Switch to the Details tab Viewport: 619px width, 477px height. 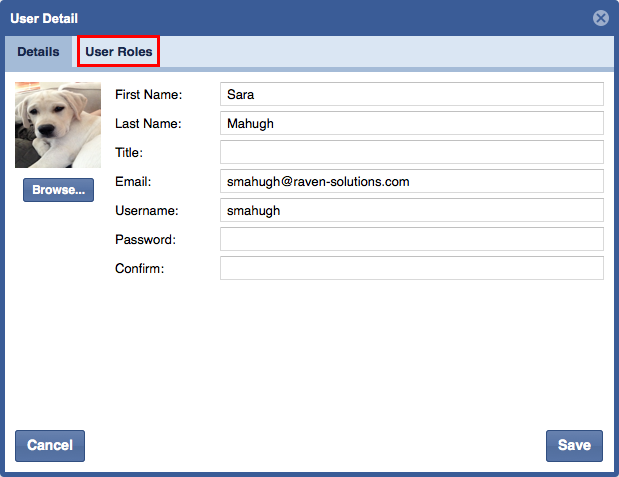[x=38, y=52]
